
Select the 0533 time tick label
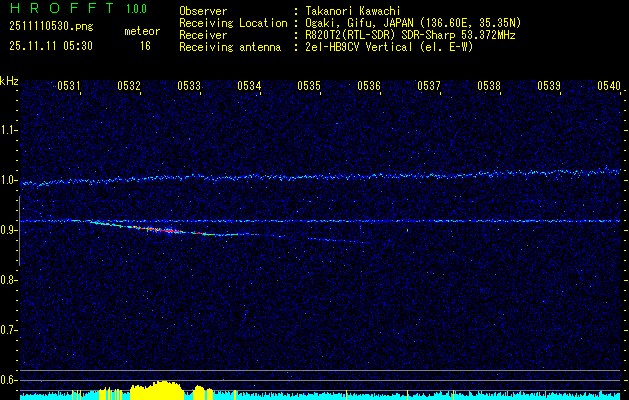point(189,86)
